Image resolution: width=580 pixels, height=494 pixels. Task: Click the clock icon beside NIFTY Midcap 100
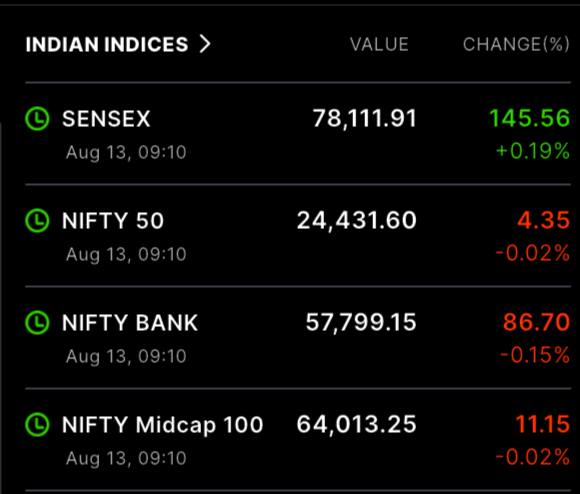37,424
